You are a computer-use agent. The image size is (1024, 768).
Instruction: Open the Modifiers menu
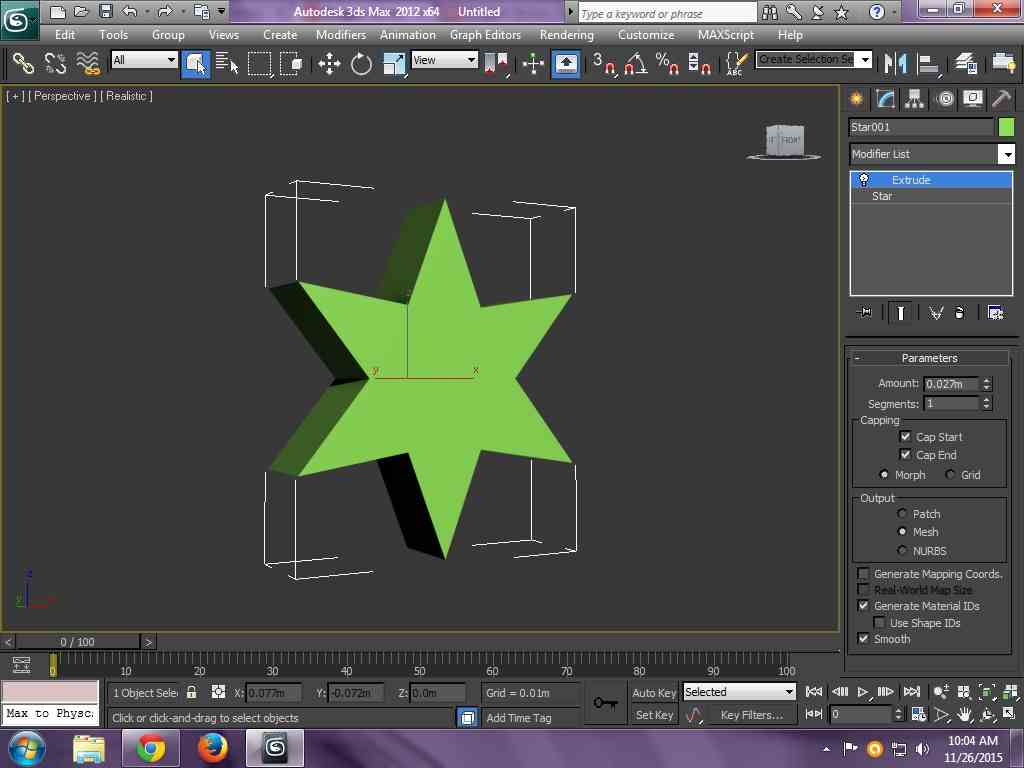341,34
